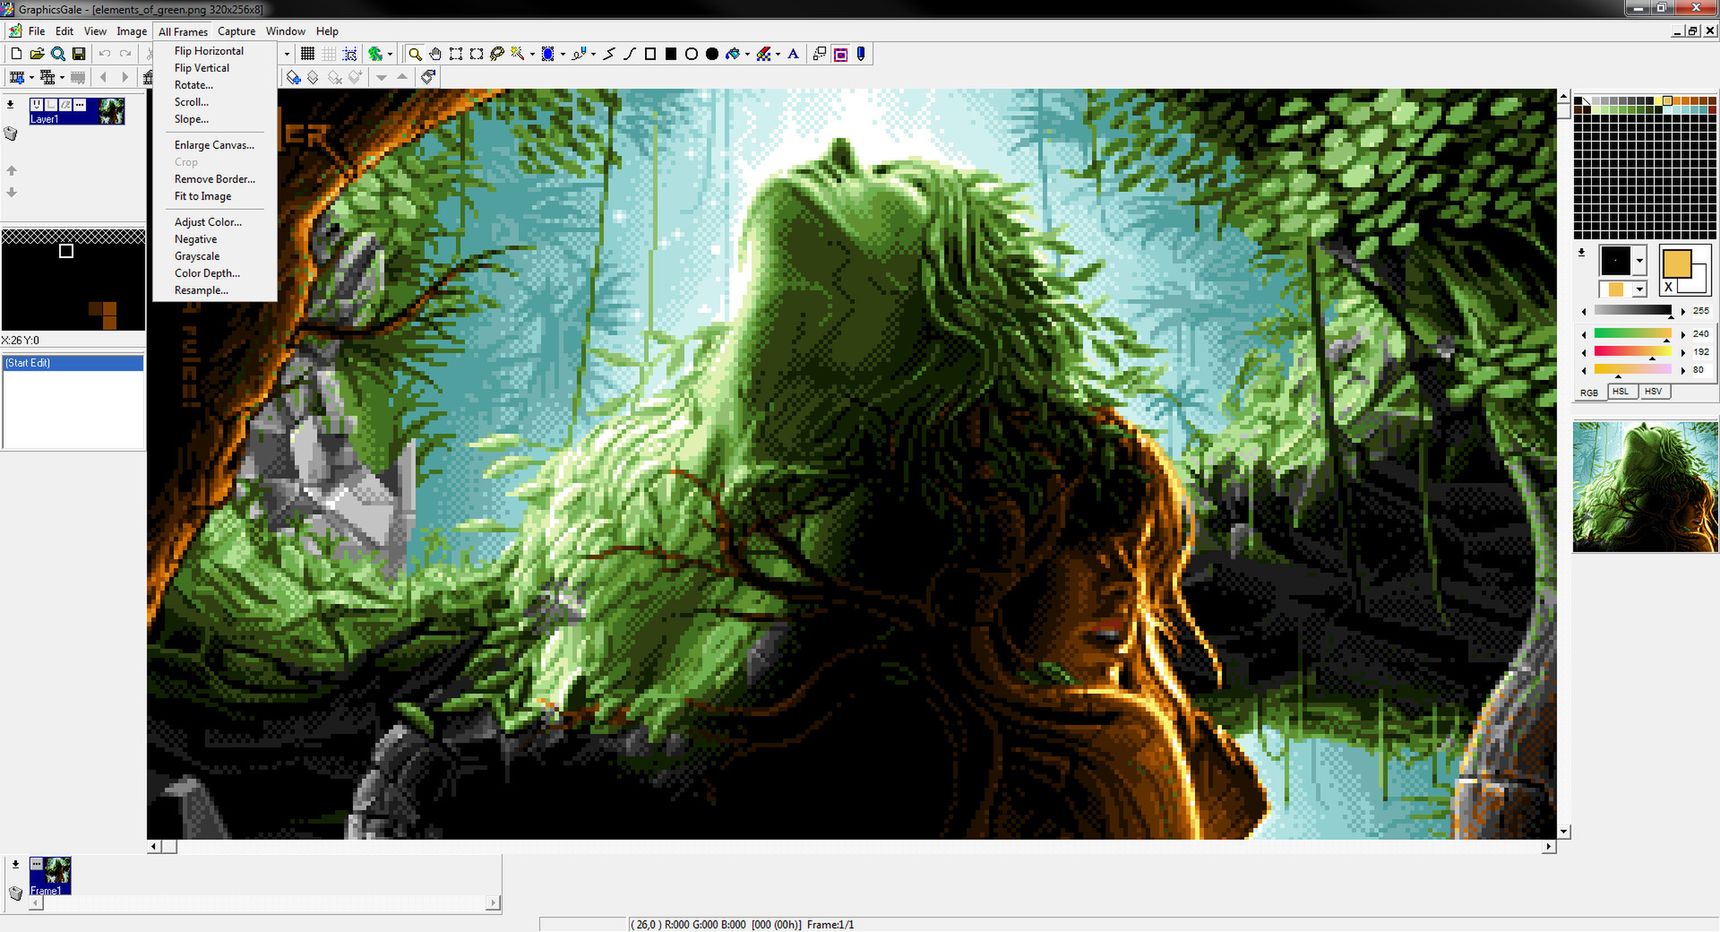The image size is (1720, 932).
Task: Open Layer1 properties ellipsis button
Action: point(80,104)
